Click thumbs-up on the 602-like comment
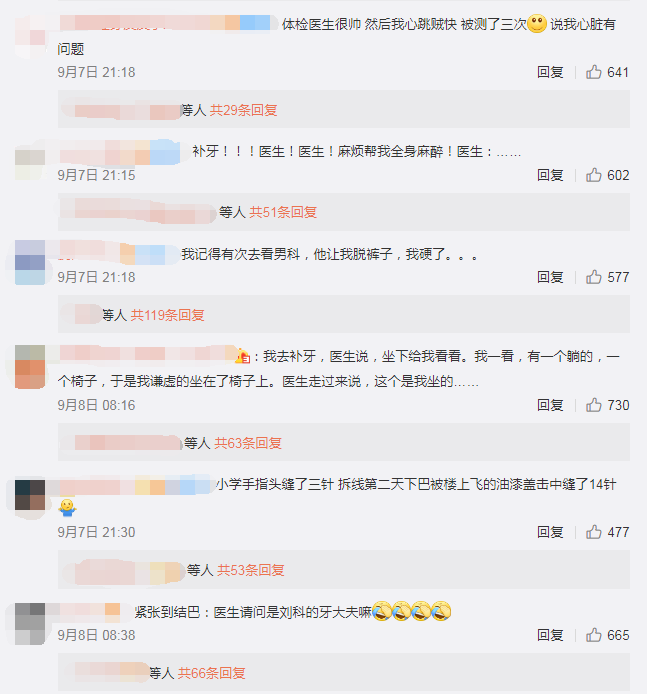 593,175
